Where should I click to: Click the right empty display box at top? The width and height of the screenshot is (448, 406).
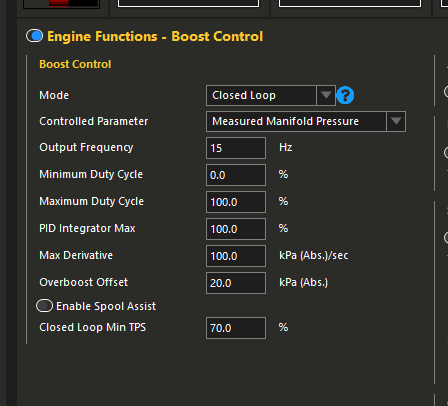tap(350, 3)
